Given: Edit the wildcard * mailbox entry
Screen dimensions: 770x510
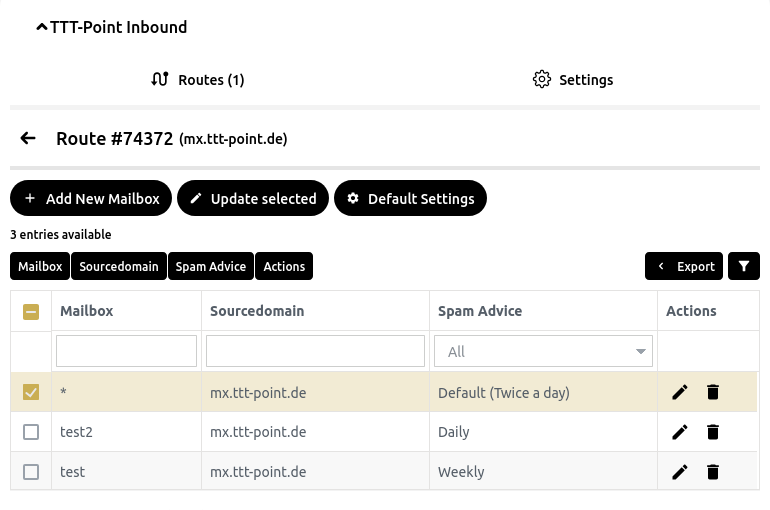Looking at the screenshot, I should pos(680,392).
